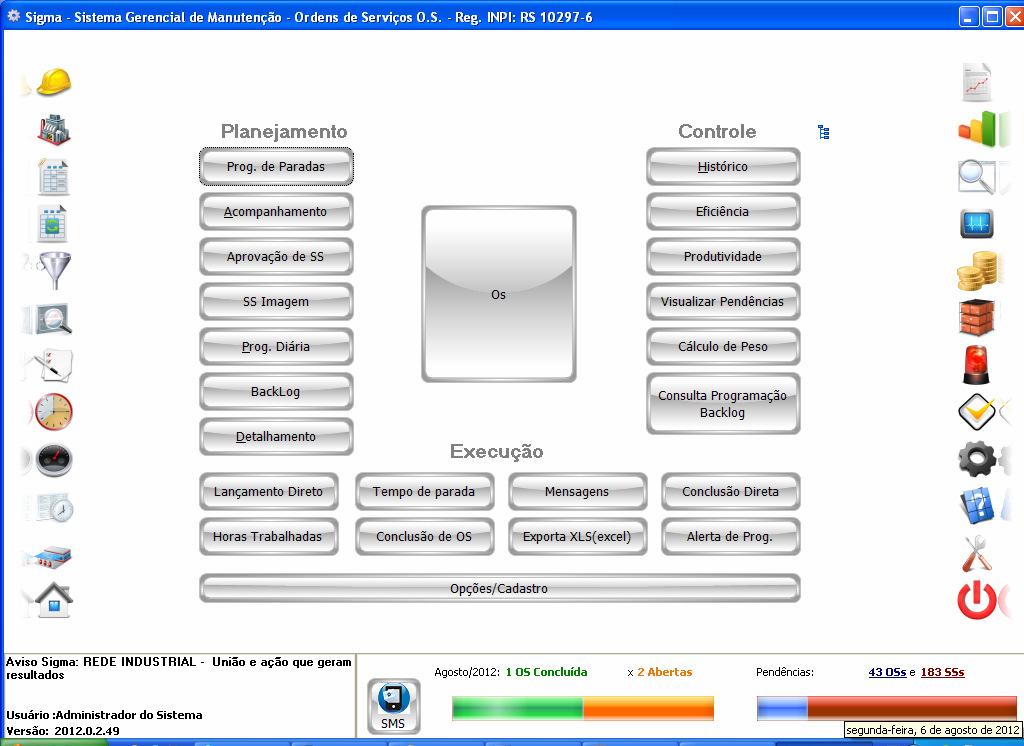This screenshot has width=1024, height=746.
Task: Click the wide Opções/Cadastro button
Action: coord(499,589)
